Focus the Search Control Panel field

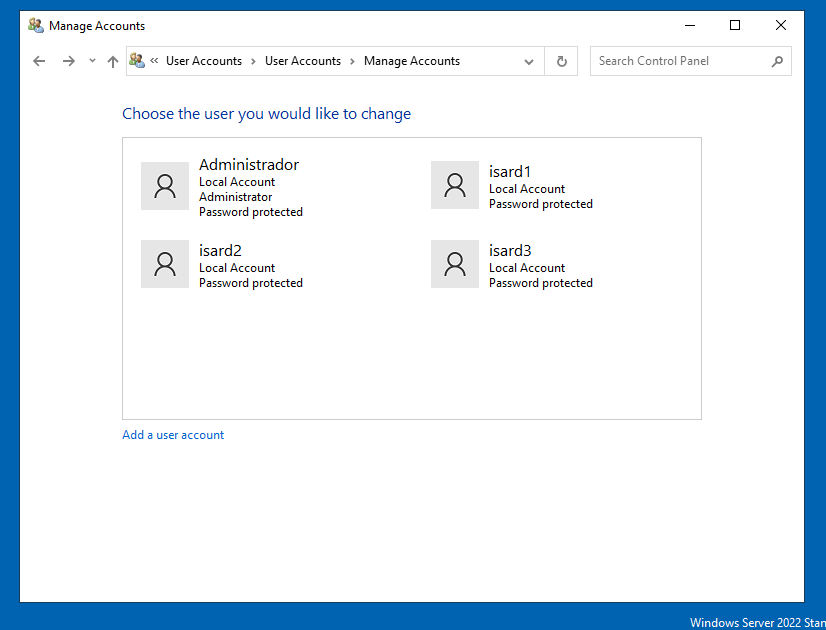click(x=680, y=61)
